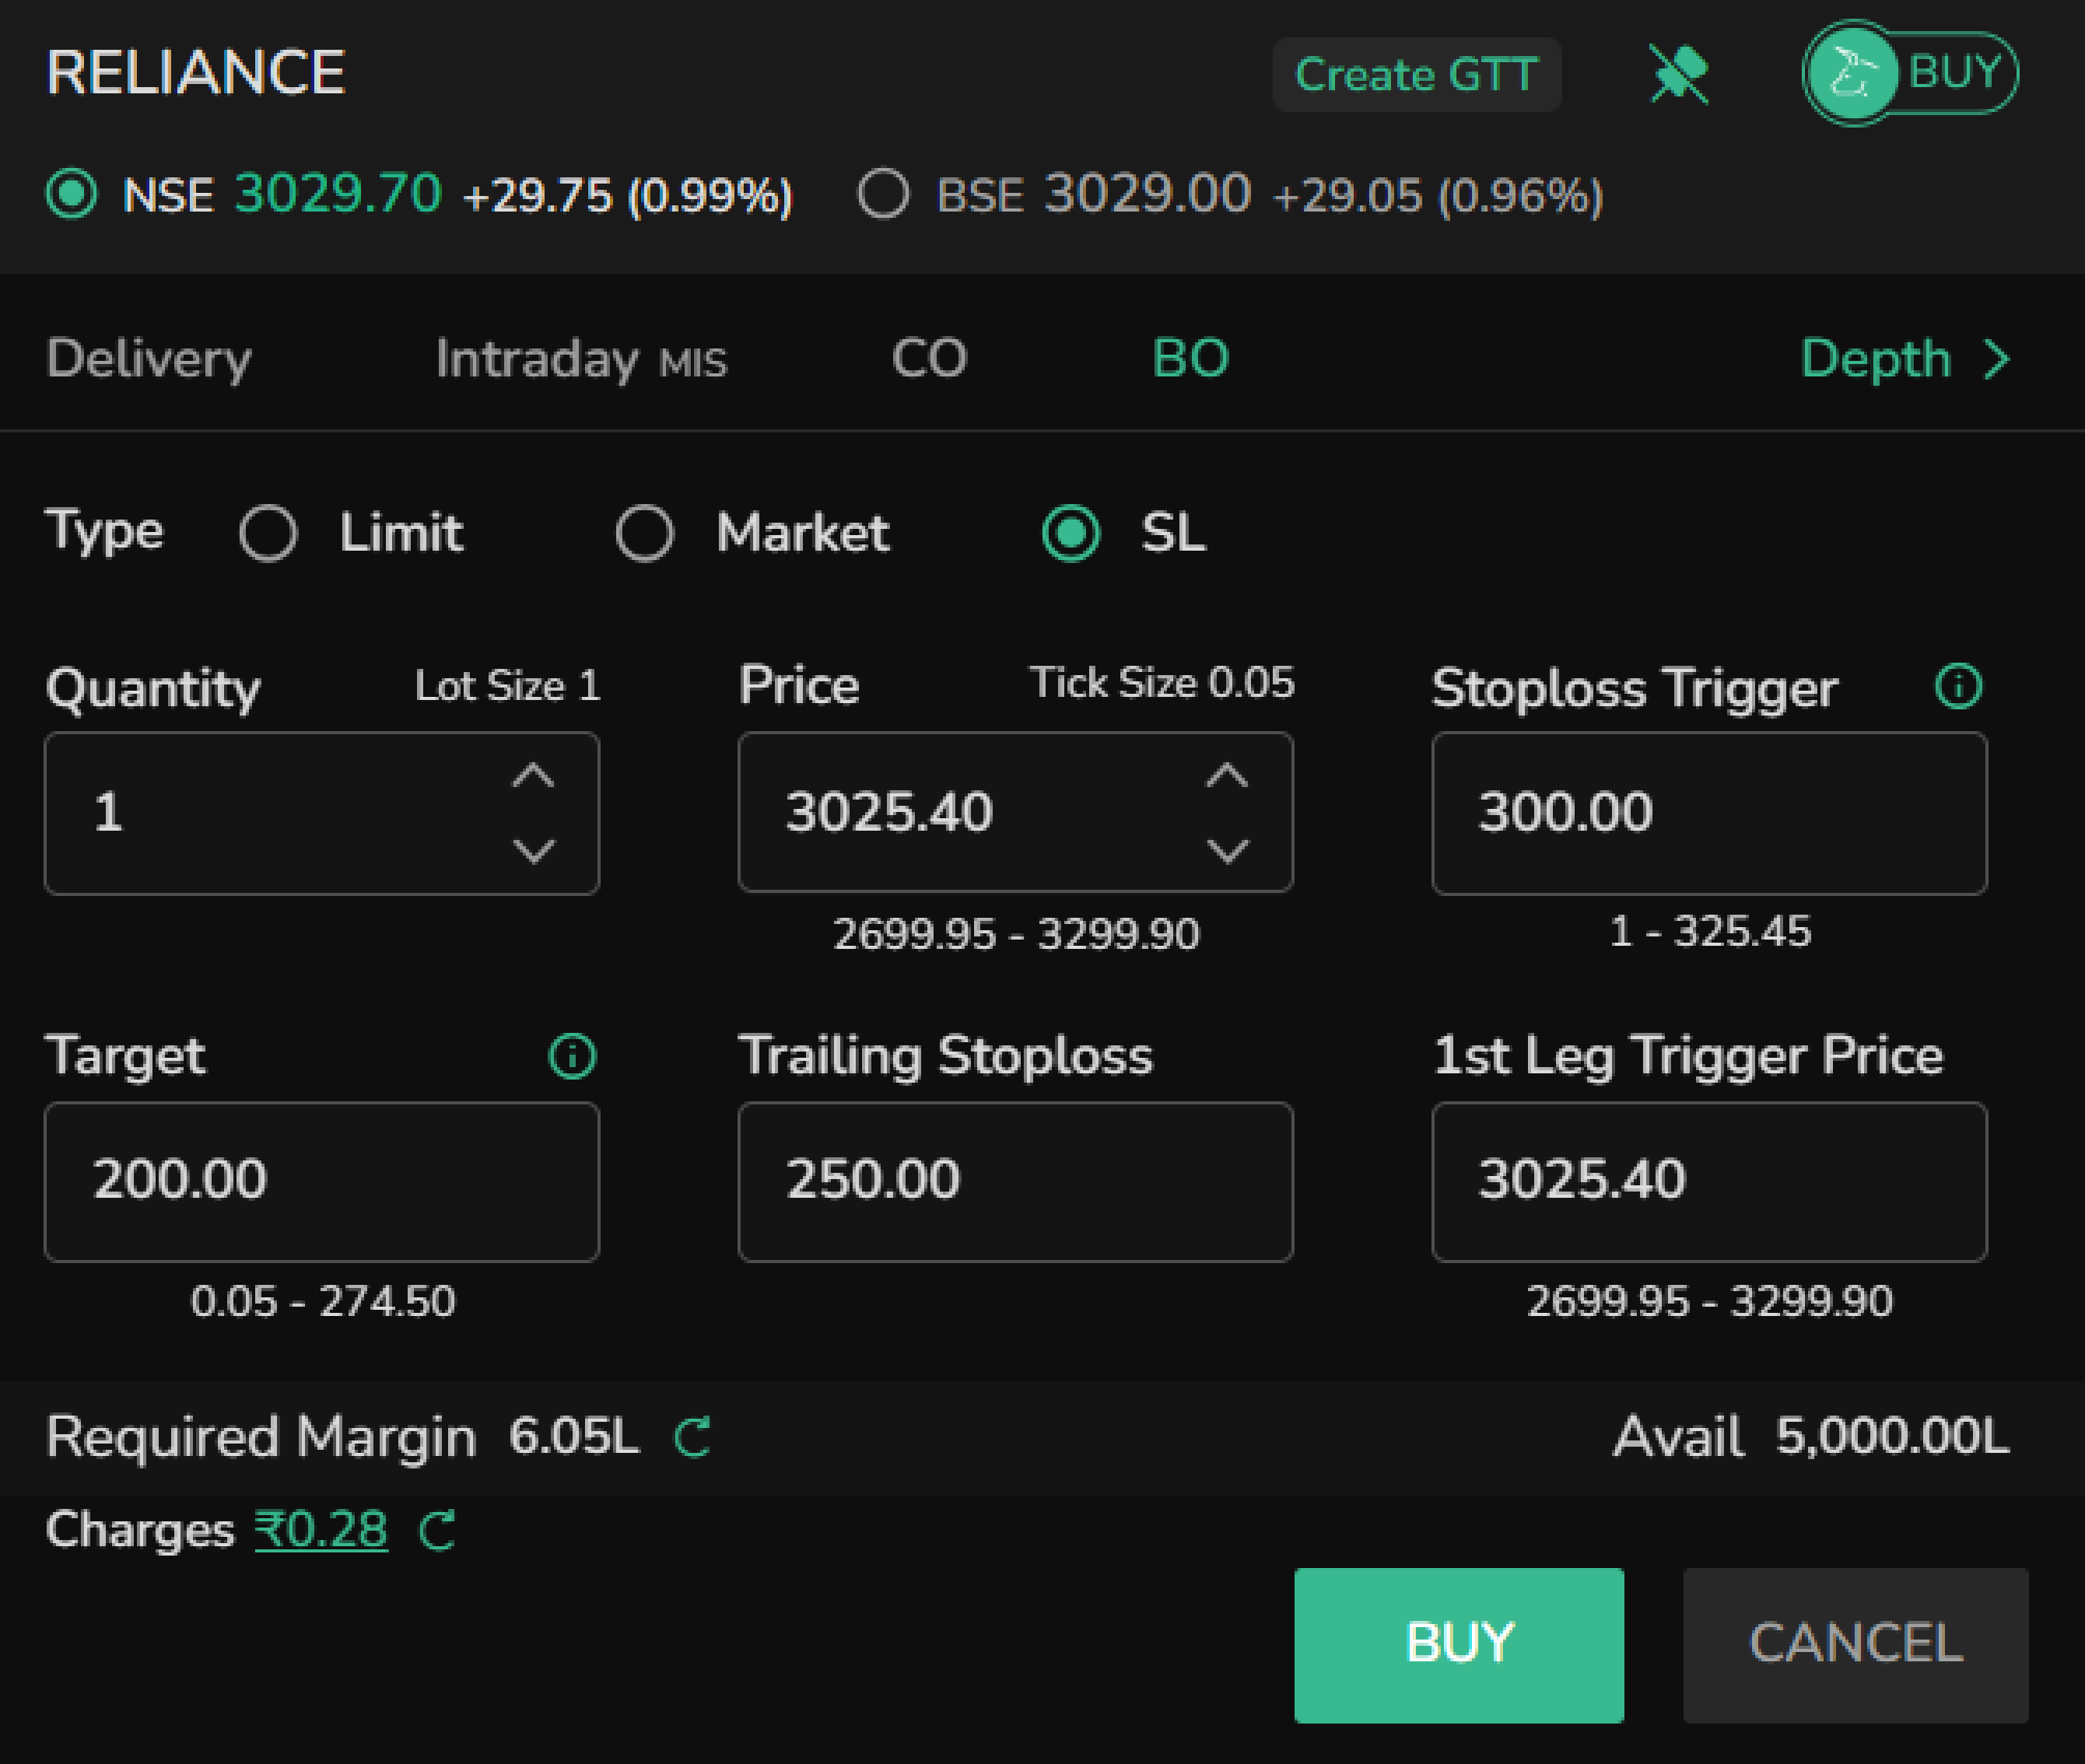
Task: Click the CANCEL button
Action: point(1855,1645)
